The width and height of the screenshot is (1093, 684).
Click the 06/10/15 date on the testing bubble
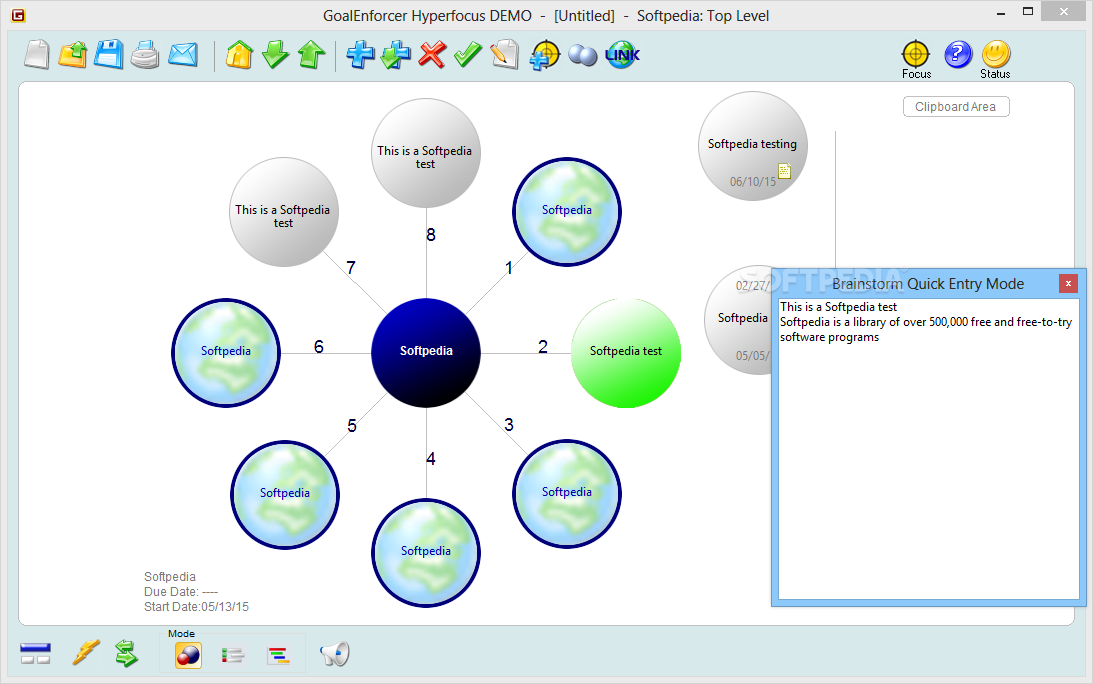tap(753, 181)
